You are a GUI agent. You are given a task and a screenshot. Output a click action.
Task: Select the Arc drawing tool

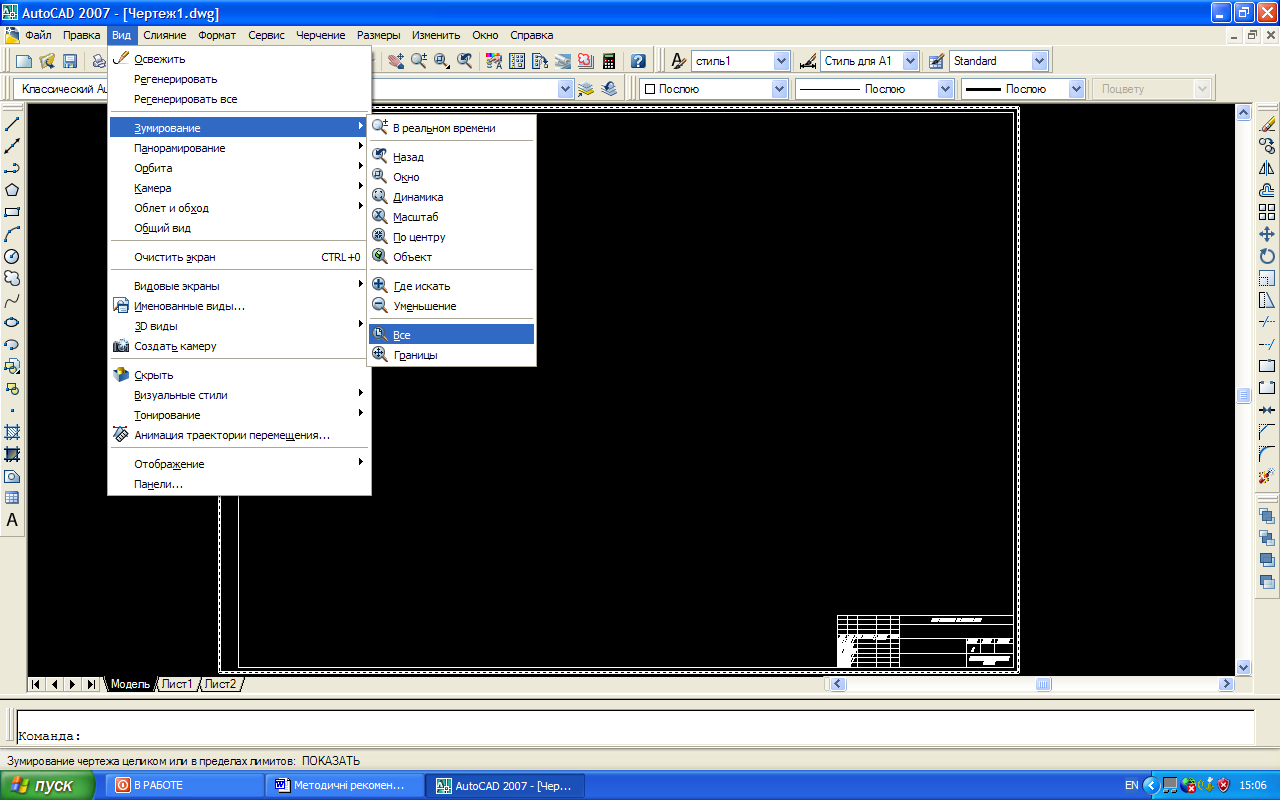pos(12,234)
